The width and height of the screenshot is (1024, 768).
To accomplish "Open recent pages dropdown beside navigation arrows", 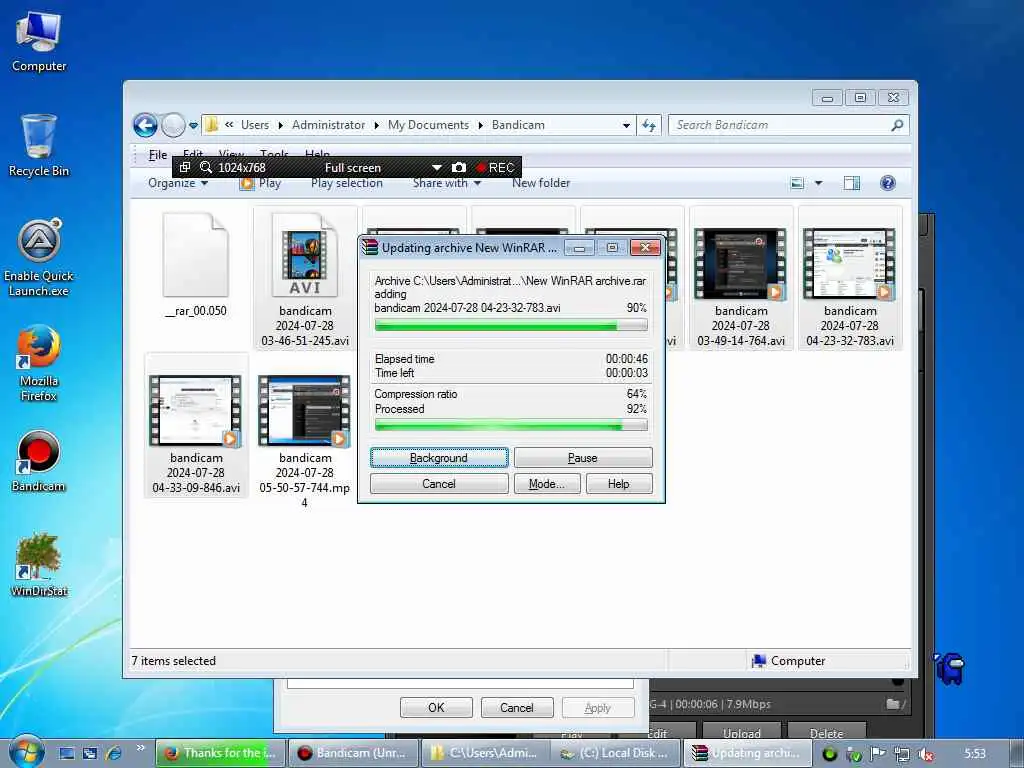I will (193, 125).
